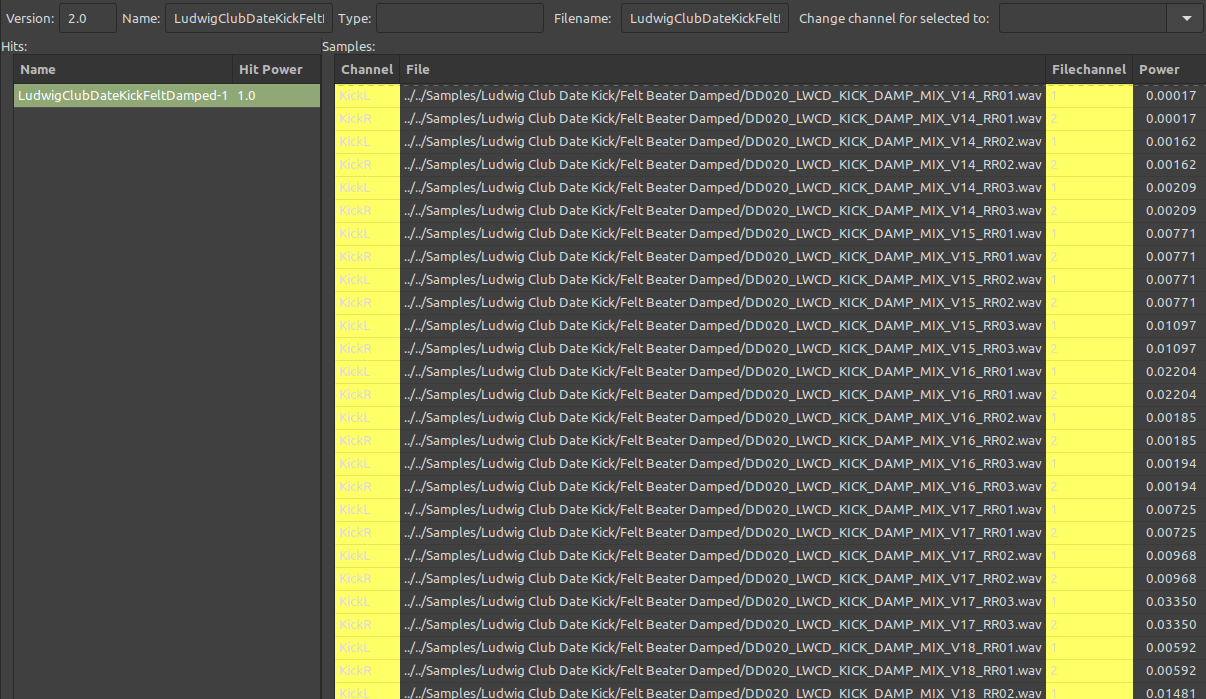
Task: Click the Version field showing 2.0
Action: point(88,18)
